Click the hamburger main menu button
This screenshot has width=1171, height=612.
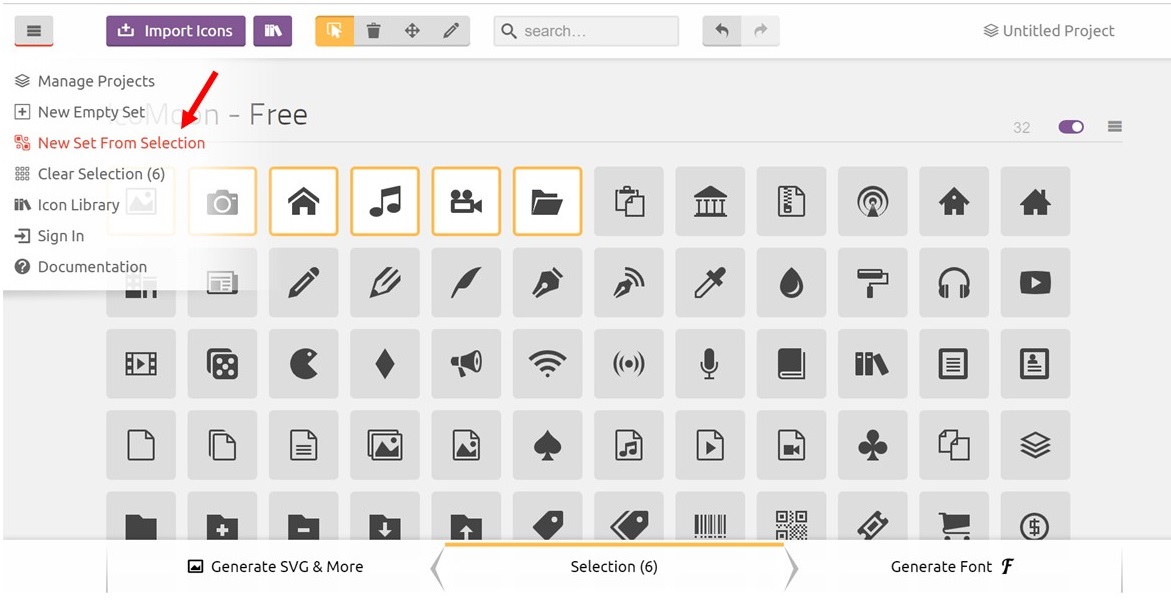point(34,31)
